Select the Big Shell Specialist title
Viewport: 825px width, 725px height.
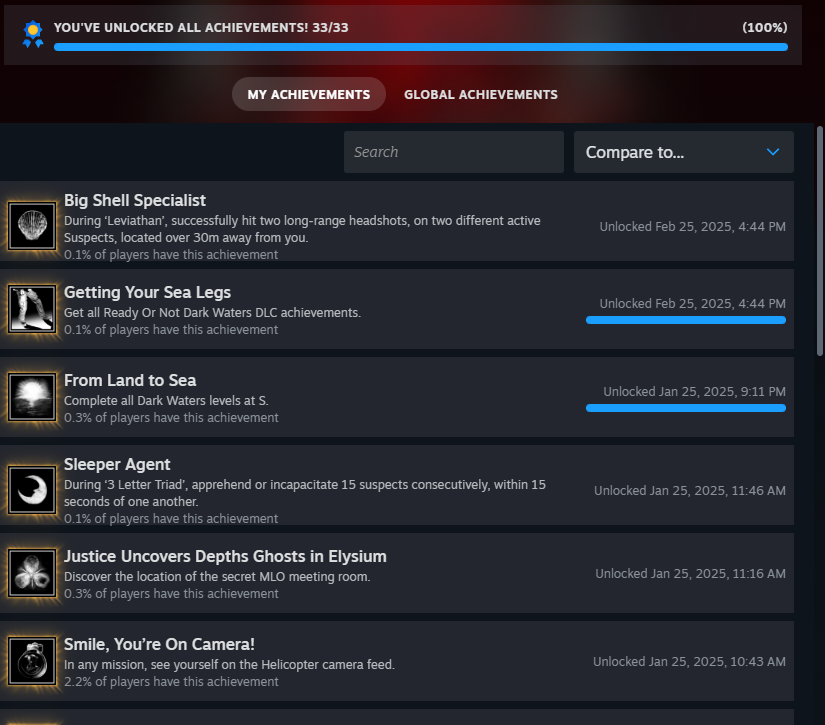click(x=135, y=200)
